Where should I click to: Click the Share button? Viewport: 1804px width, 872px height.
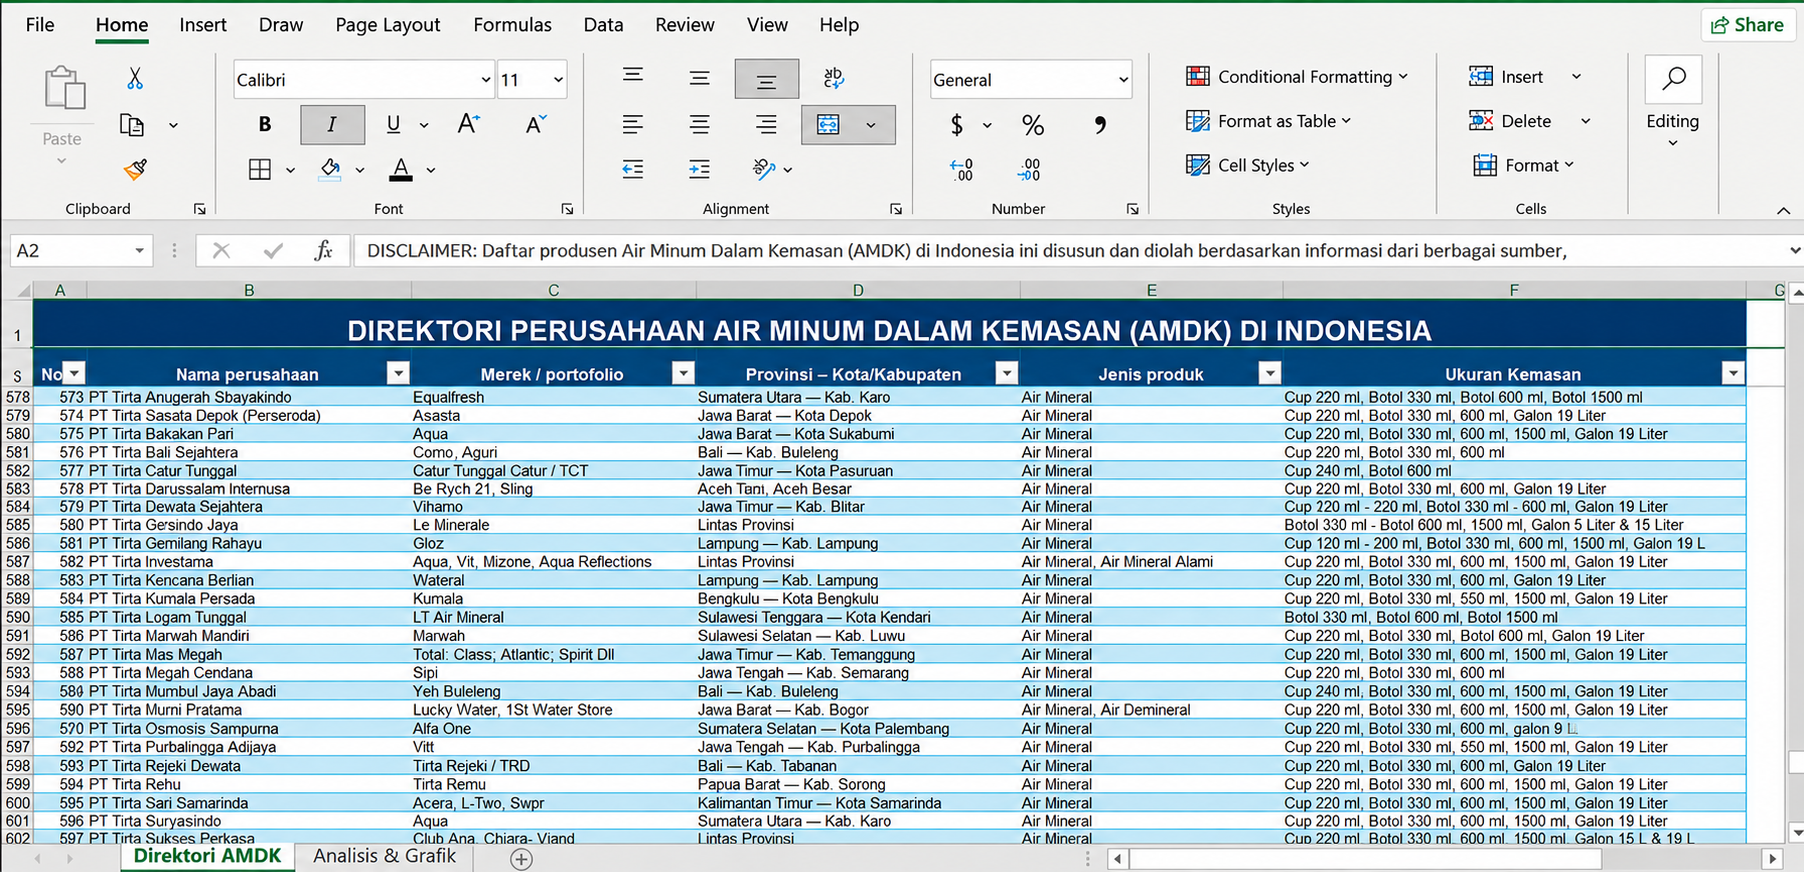pos(1747,25)
